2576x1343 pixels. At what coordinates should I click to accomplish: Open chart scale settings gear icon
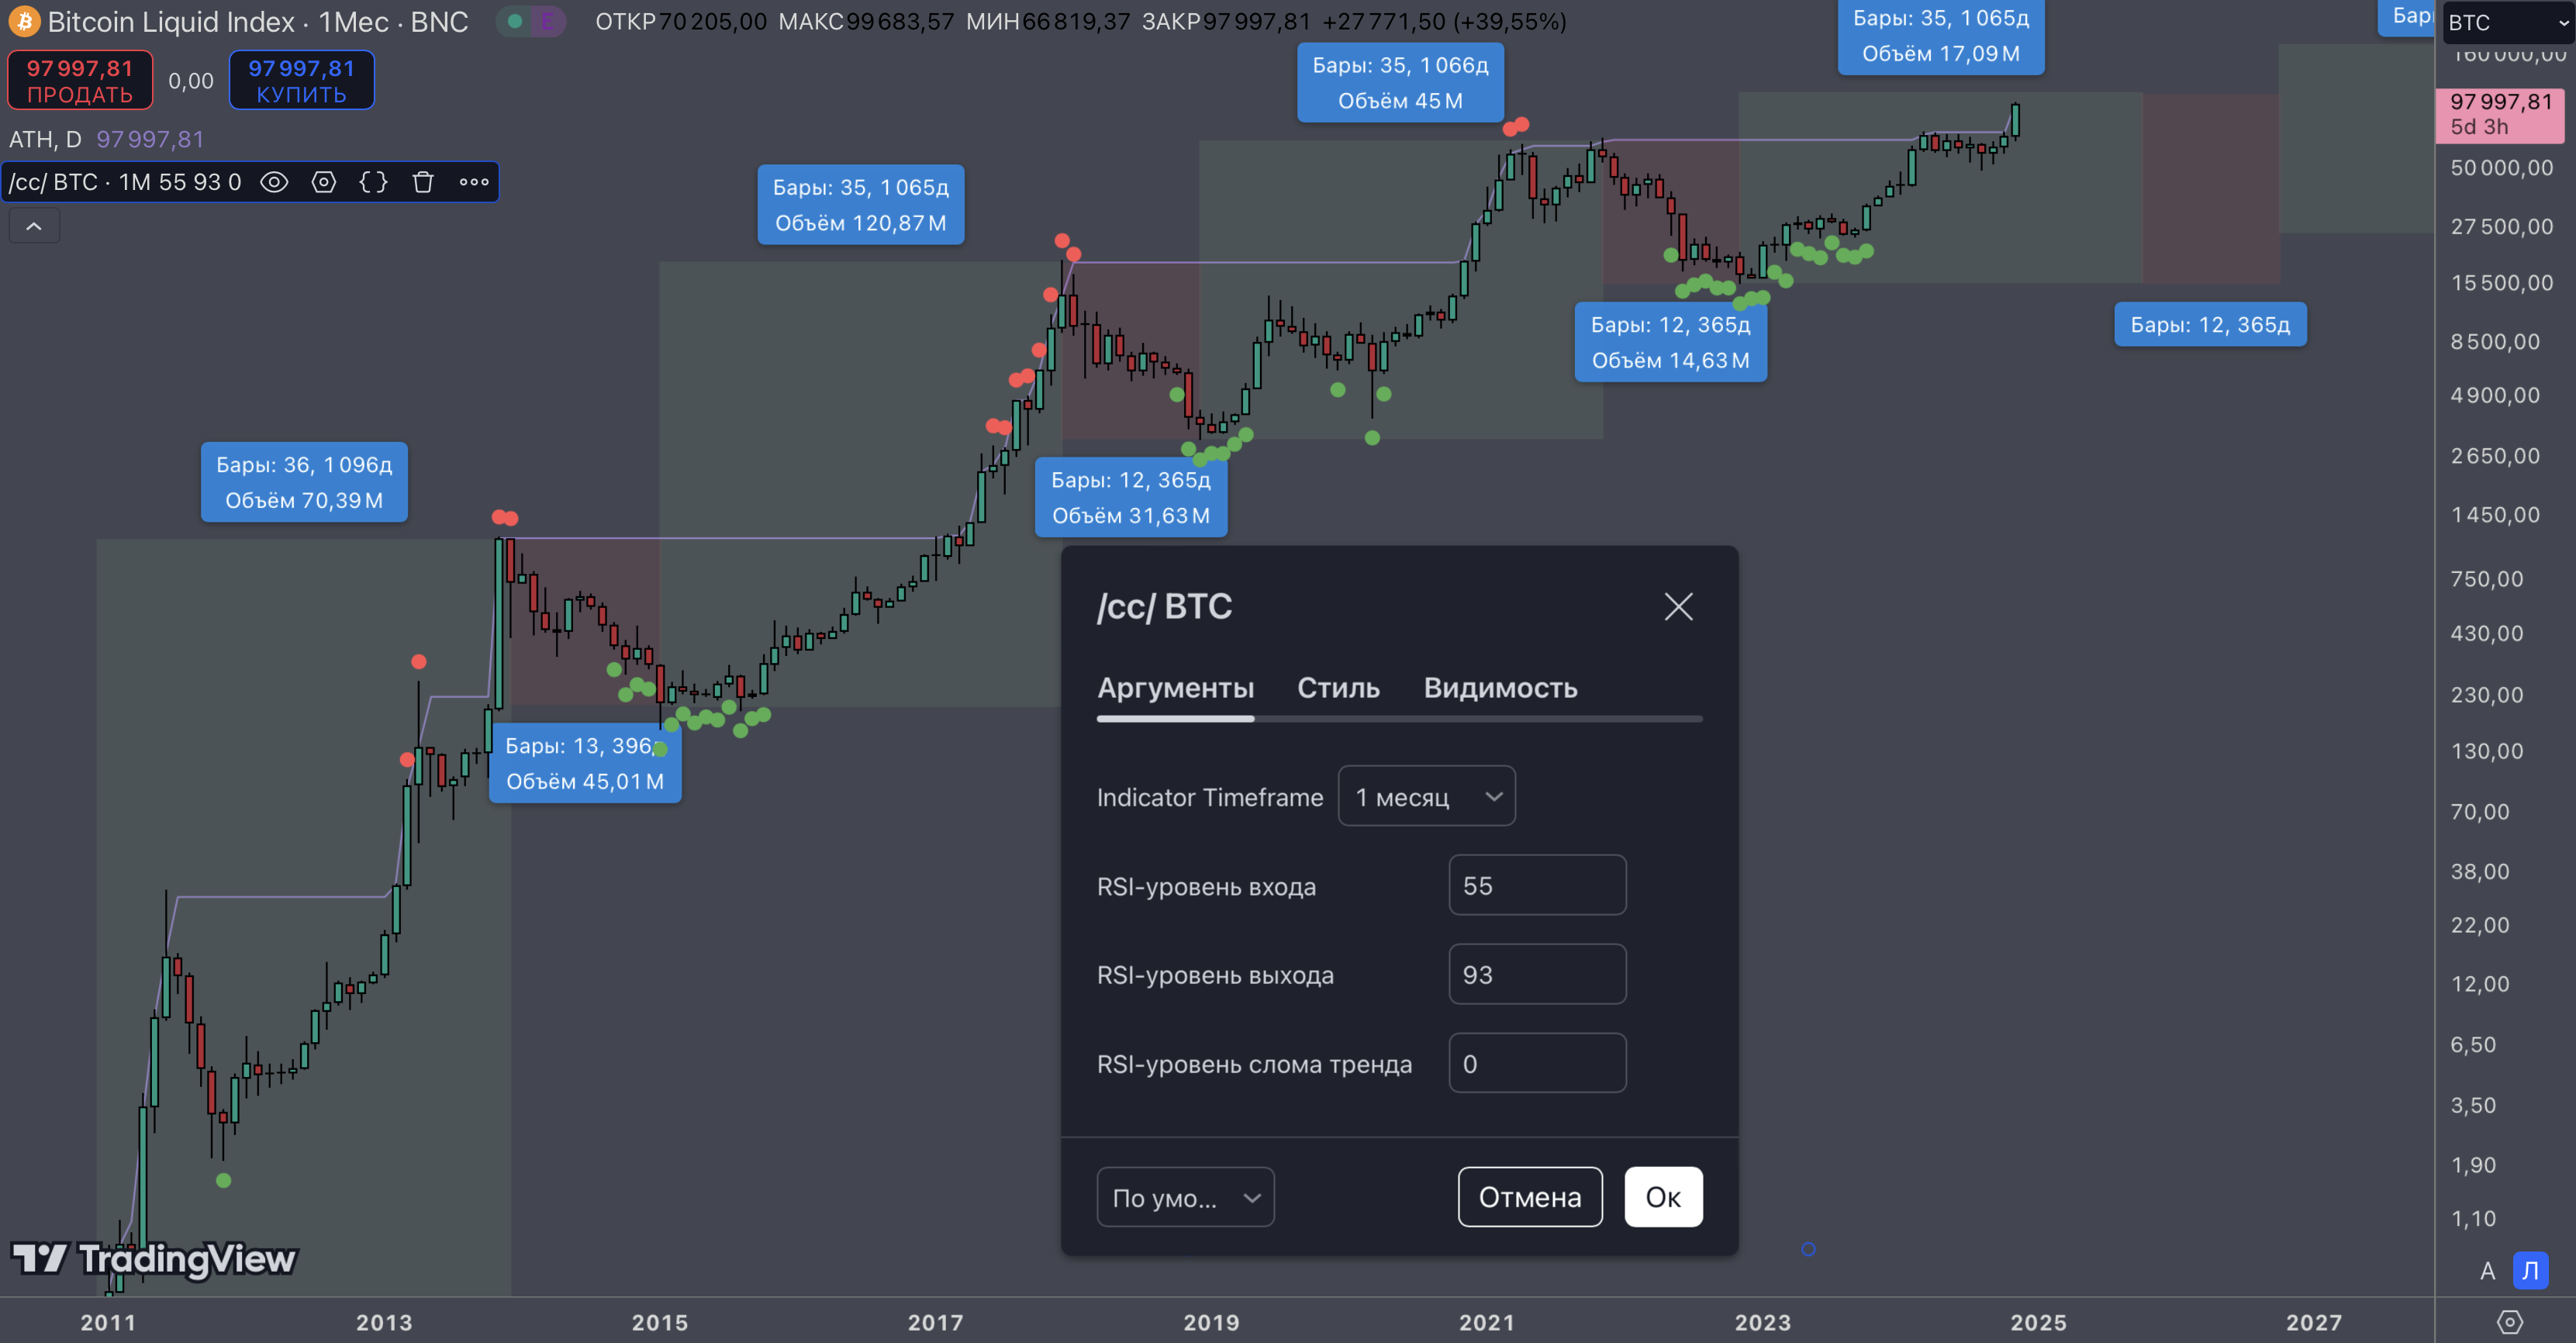pyautogui.click(x=2510, y=1322)
